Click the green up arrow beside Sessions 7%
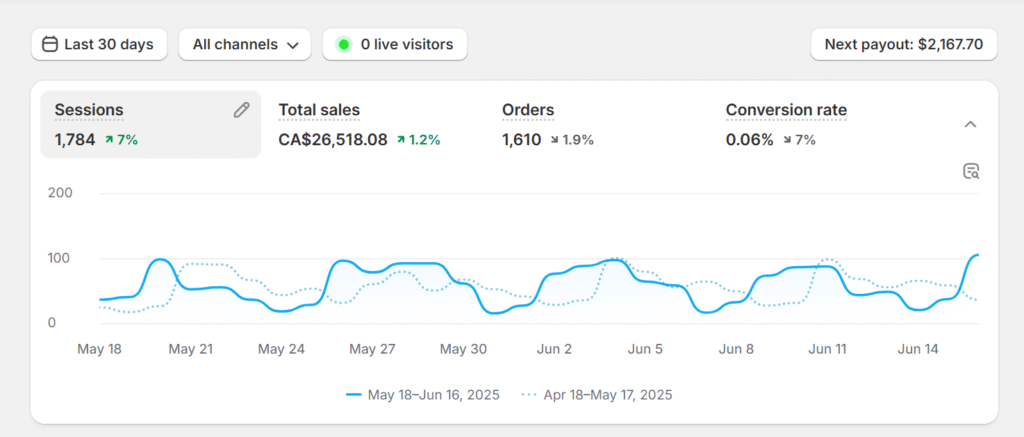This screenshot has width=1024, height=437. coord(109,140)
